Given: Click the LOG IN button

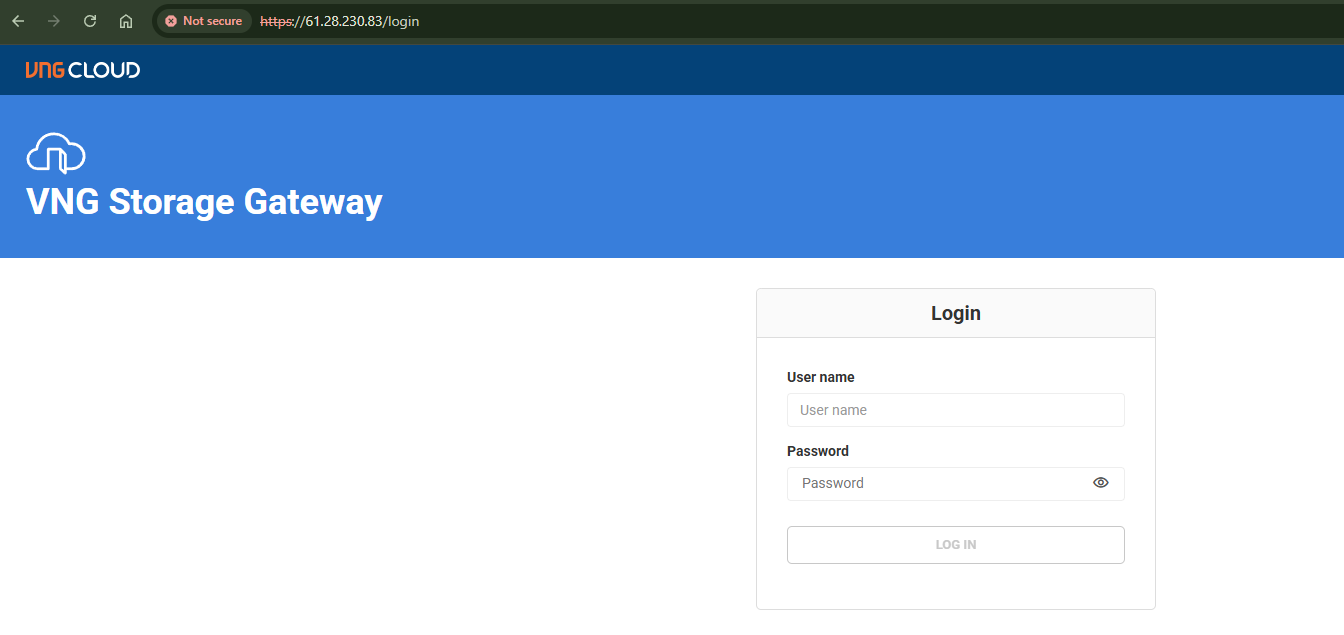Looking at the screenshot, I should coord(956,545).
